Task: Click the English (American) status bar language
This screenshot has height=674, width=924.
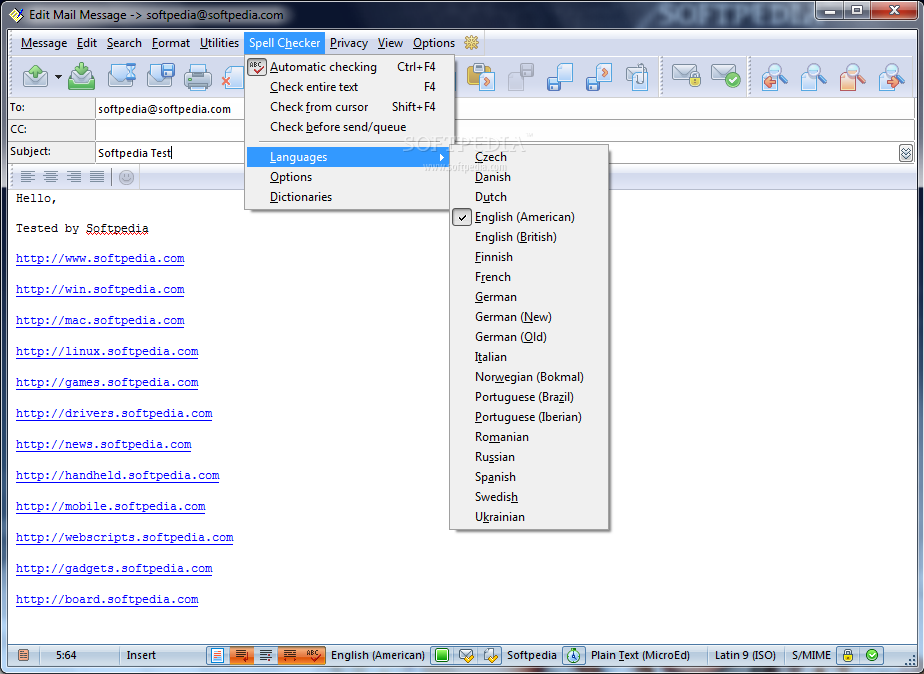Action: pyautogui.click(x=378, y=655)
